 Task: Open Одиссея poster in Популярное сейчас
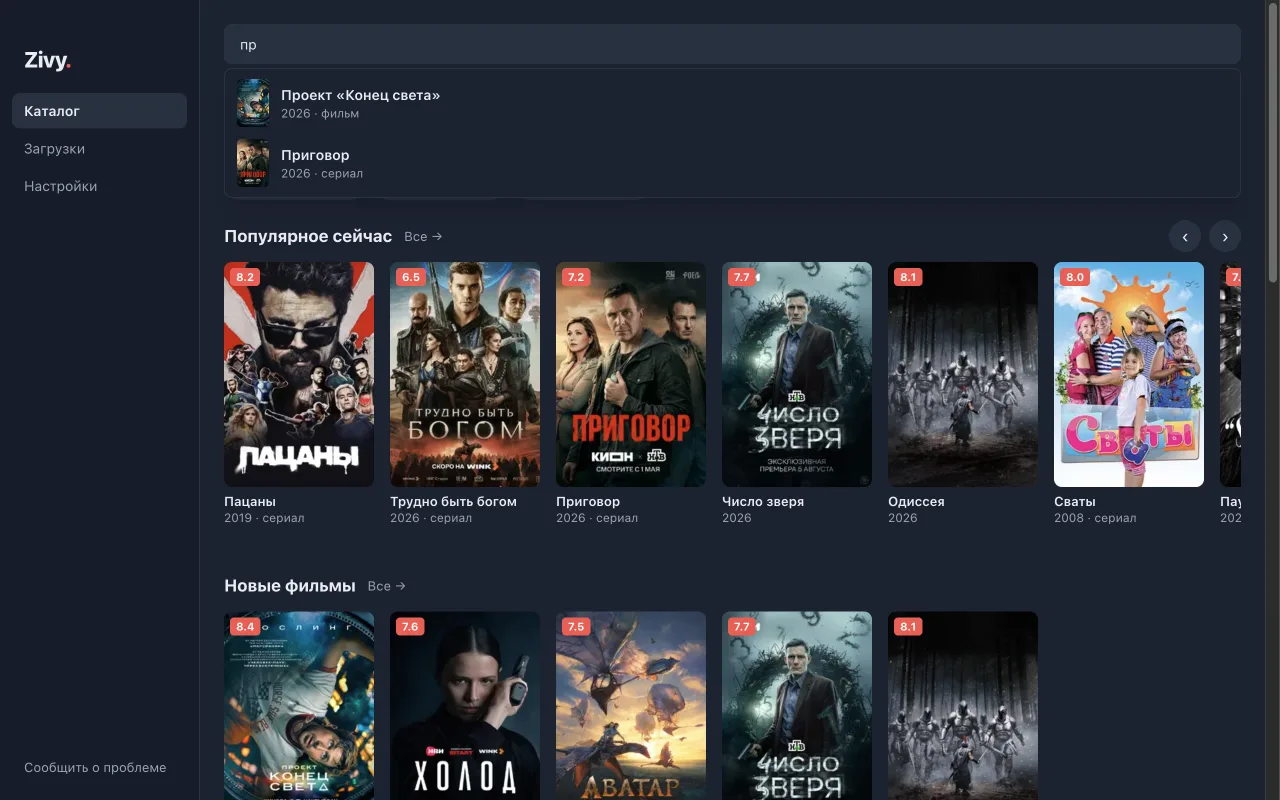963,375
